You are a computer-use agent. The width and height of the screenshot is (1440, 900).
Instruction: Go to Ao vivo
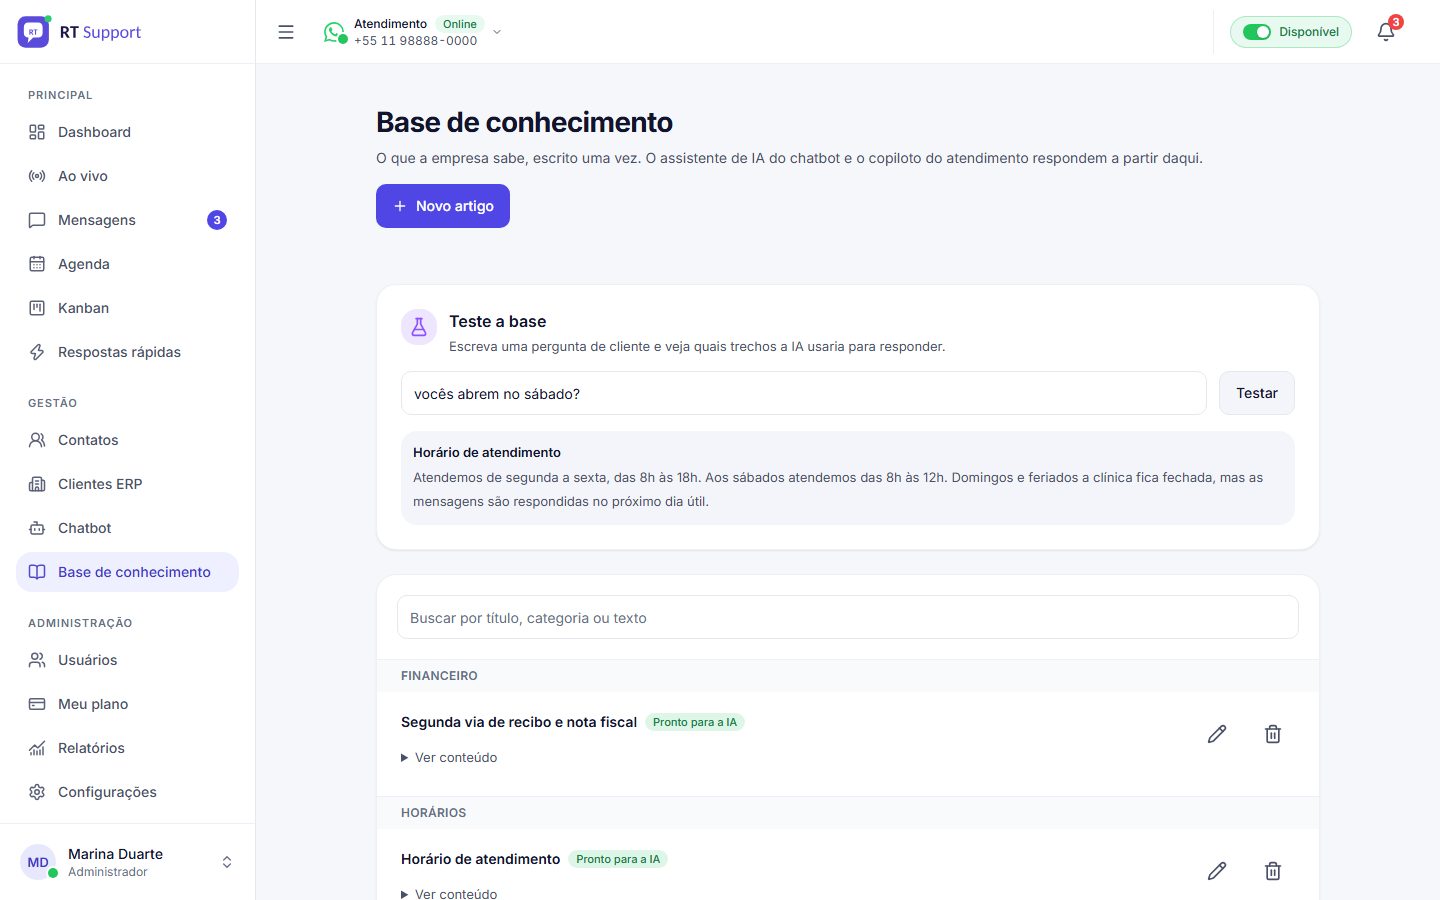tap(127, 176)
